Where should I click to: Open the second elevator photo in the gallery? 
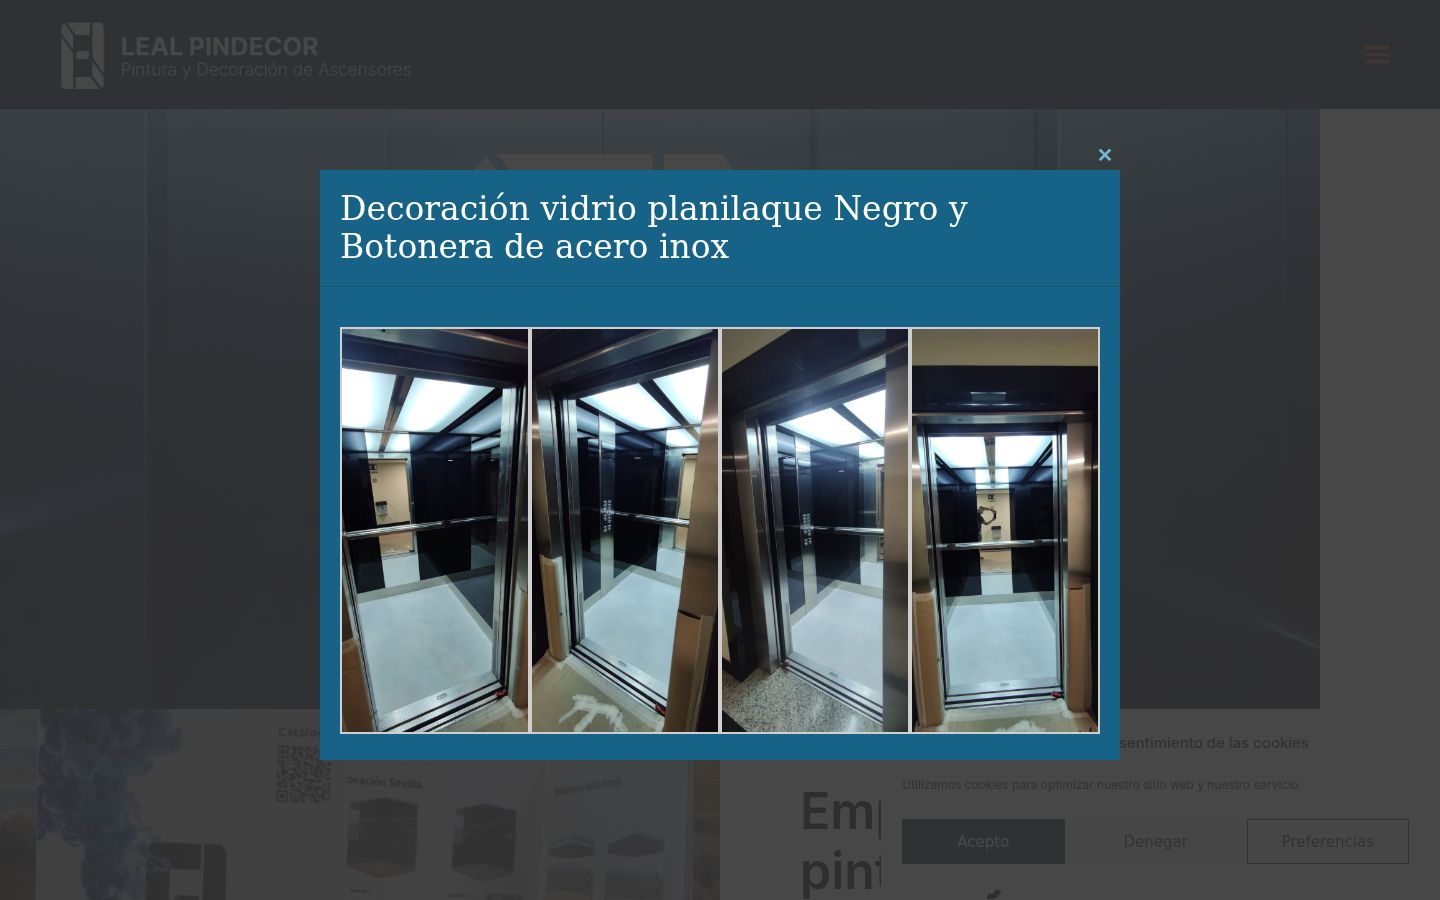[625, 530]
